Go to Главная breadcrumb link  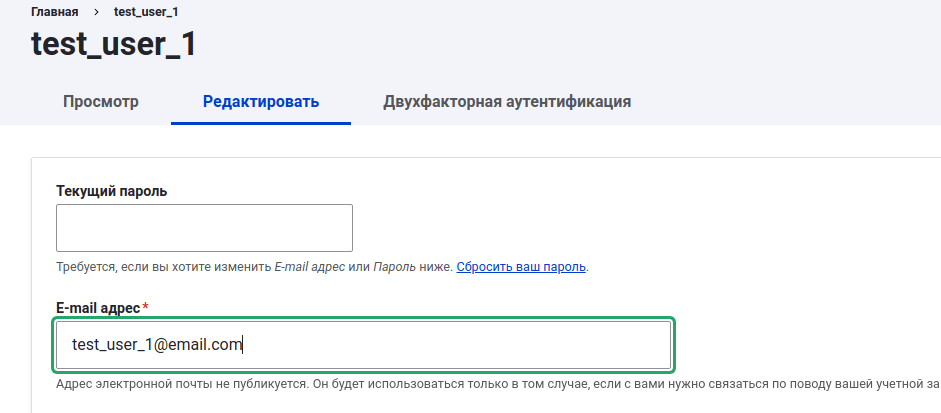tap(56, 11)
